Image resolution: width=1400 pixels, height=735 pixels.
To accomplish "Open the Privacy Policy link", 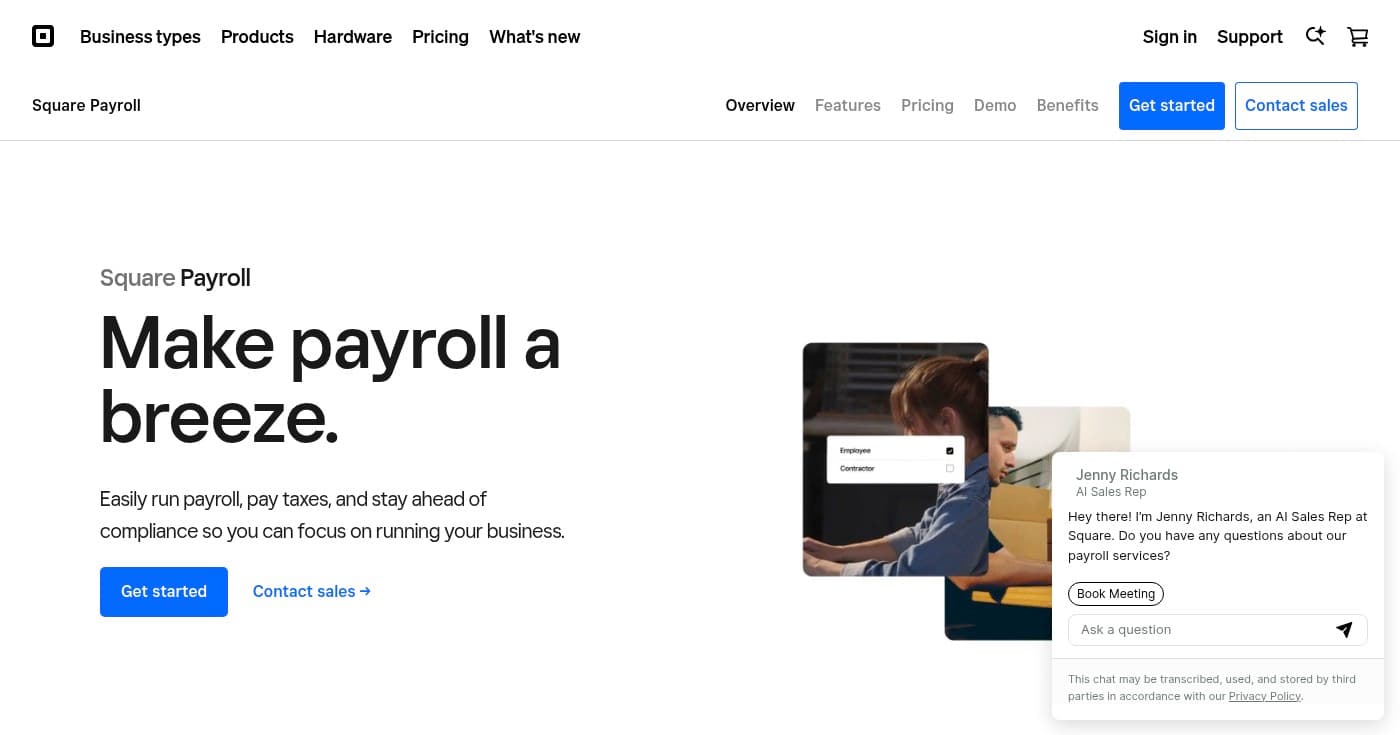I will 1264,695.
